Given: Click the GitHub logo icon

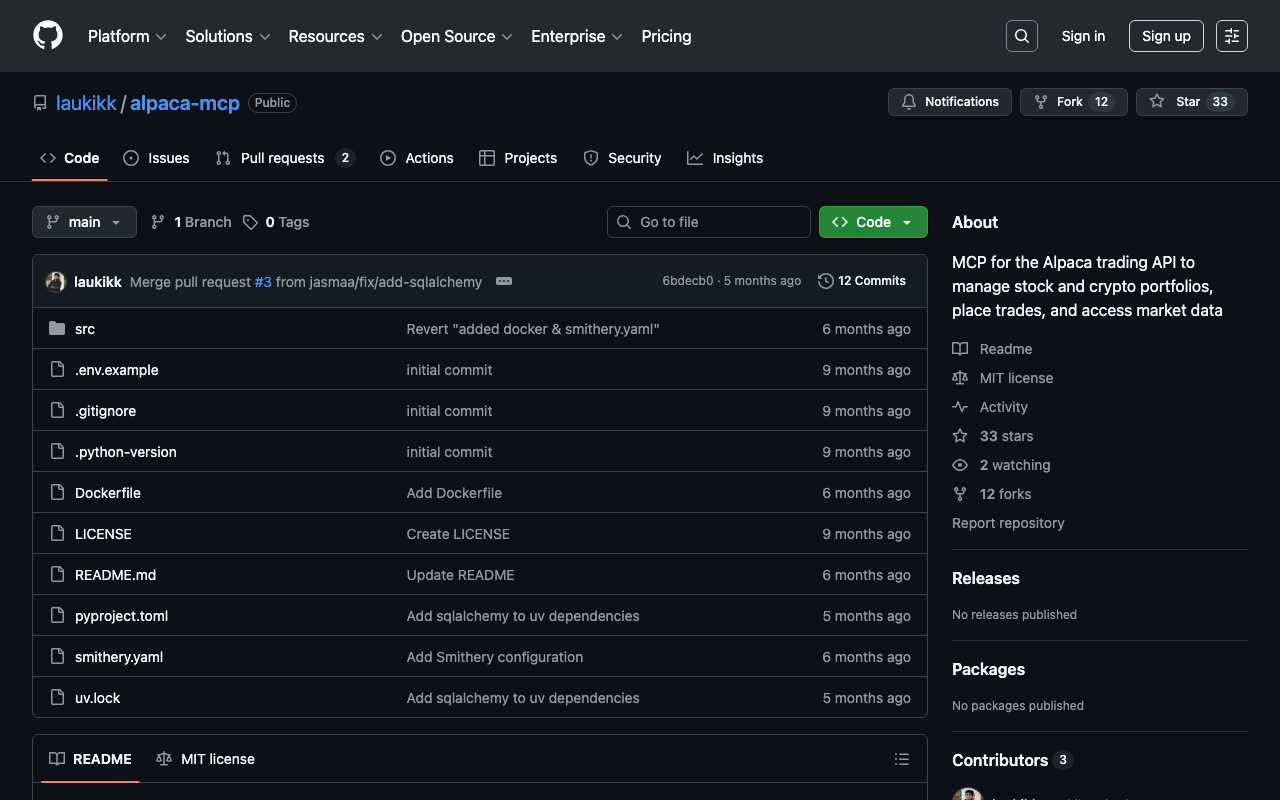Looking at the screenshot, I should [x=48, y=36].
